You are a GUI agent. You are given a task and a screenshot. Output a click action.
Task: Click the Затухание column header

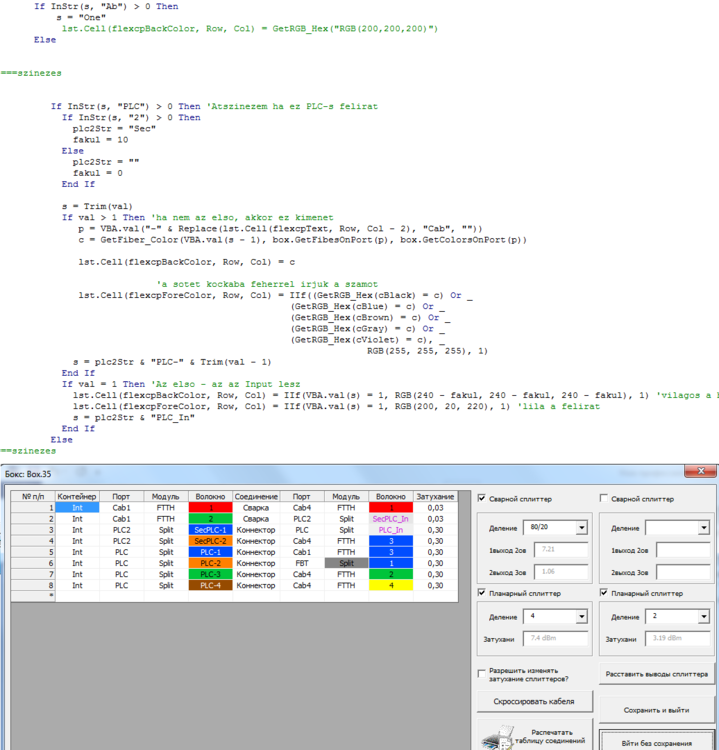(435, 496)
